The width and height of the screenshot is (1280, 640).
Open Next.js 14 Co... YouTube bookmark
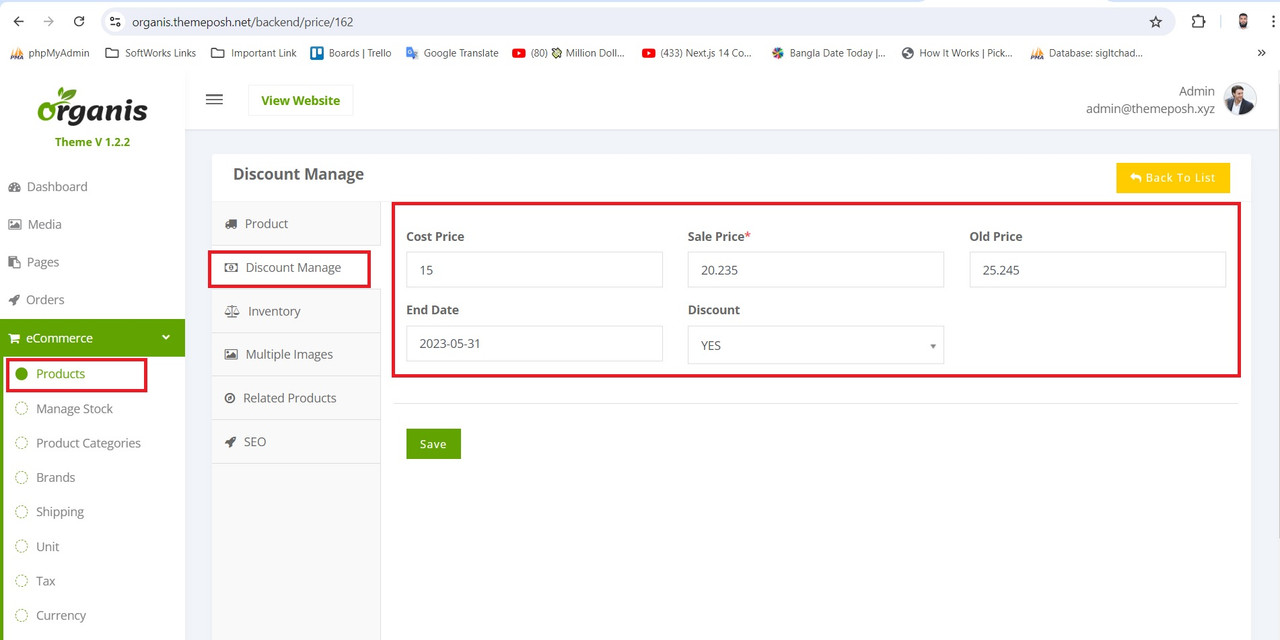(697, 53)
